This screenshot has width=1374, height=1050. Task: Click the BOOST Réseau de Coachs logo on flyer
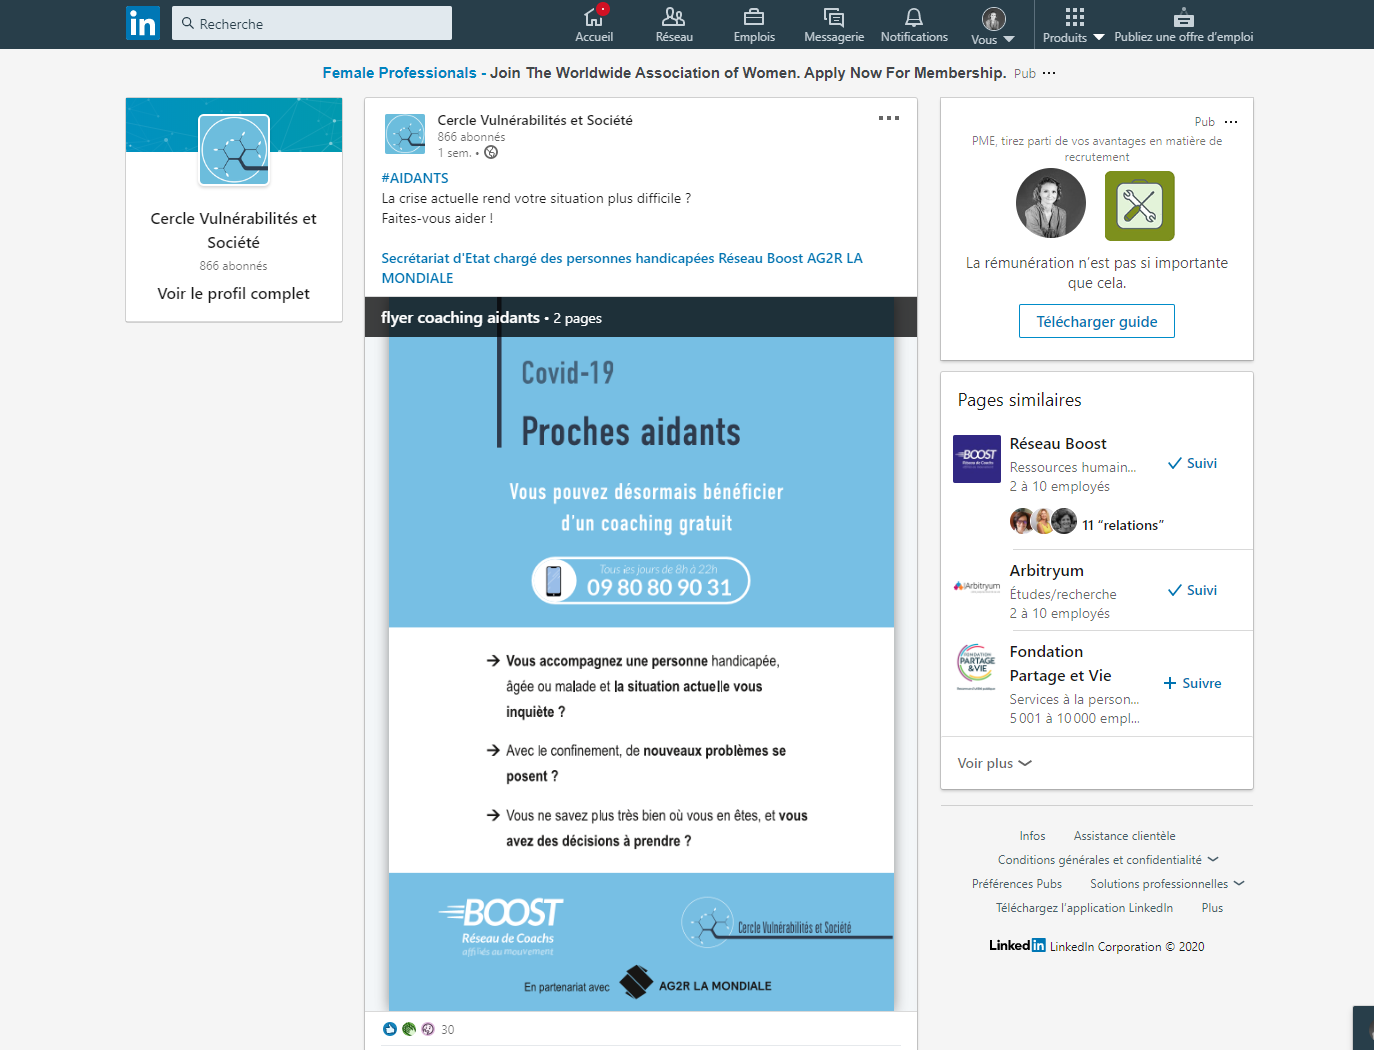[501, 925]
